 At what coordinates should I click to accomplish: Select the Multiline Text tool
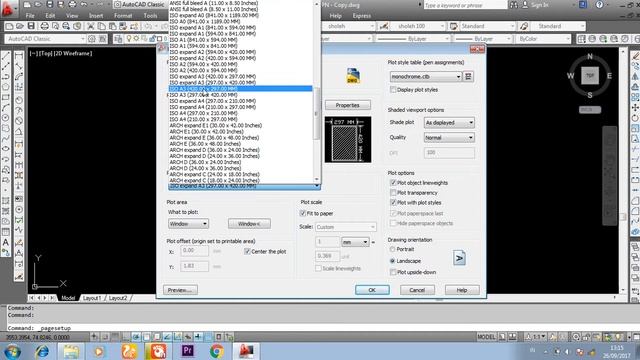click(x=6, y=243)
